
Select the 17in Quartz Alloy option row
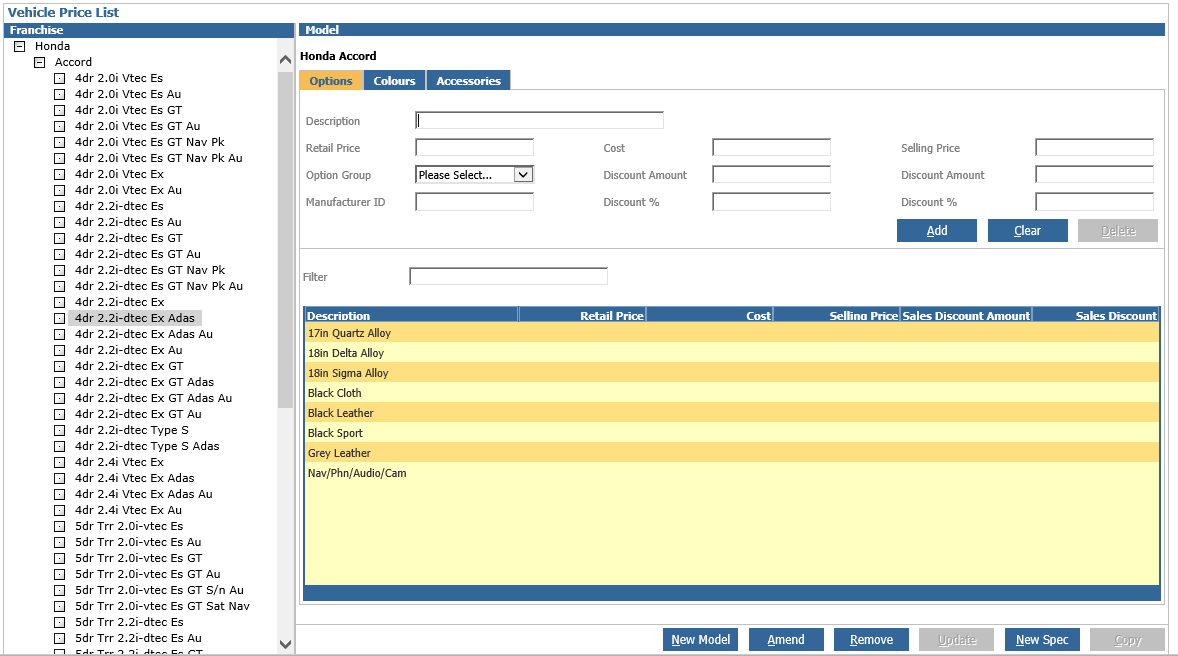(x=732, y=333)
